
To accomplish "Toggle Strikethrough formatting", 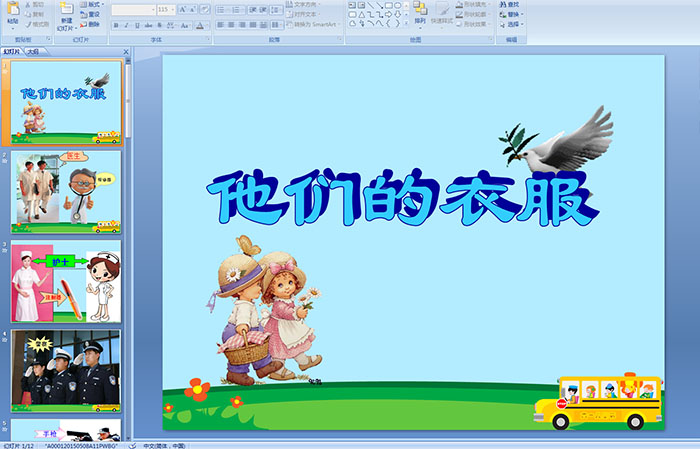I will [148, 25].
